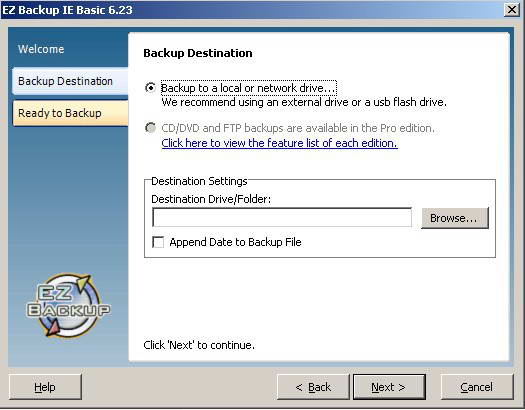Image resolution: width=525 pixels, height=410 pixels.
Task: Select the Backup Destination sidebar step
Action: click(70, 81)
